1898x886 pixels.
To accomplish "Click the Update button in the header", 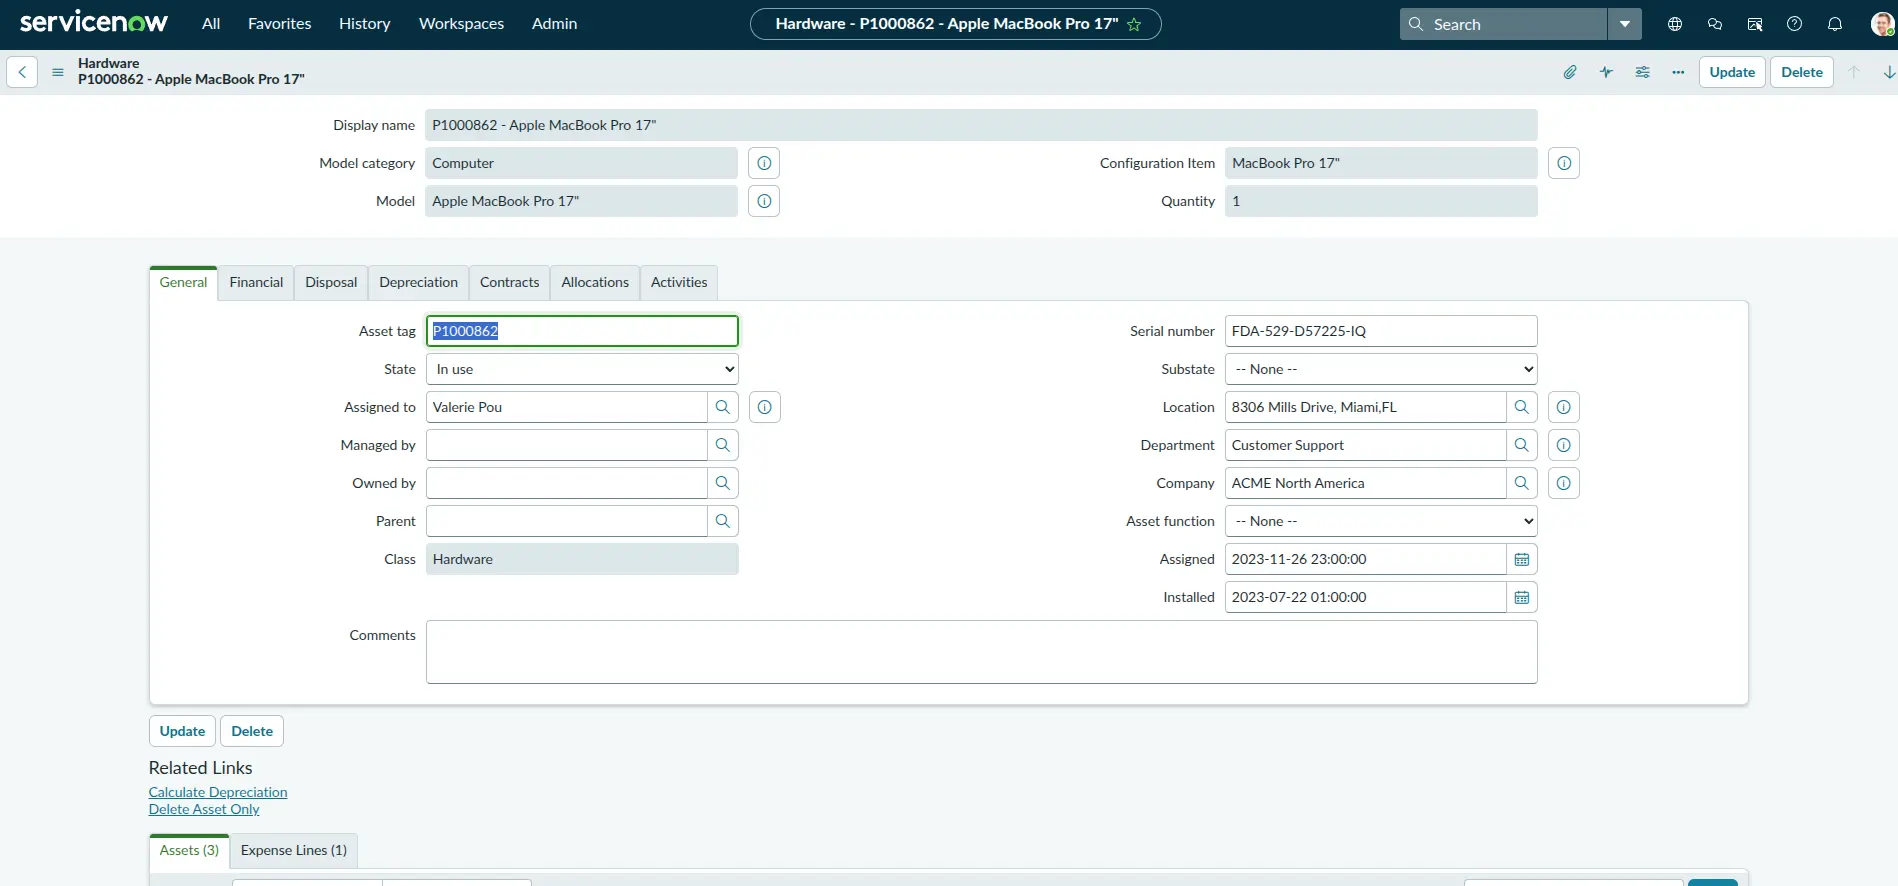I will coord(1732,72).
